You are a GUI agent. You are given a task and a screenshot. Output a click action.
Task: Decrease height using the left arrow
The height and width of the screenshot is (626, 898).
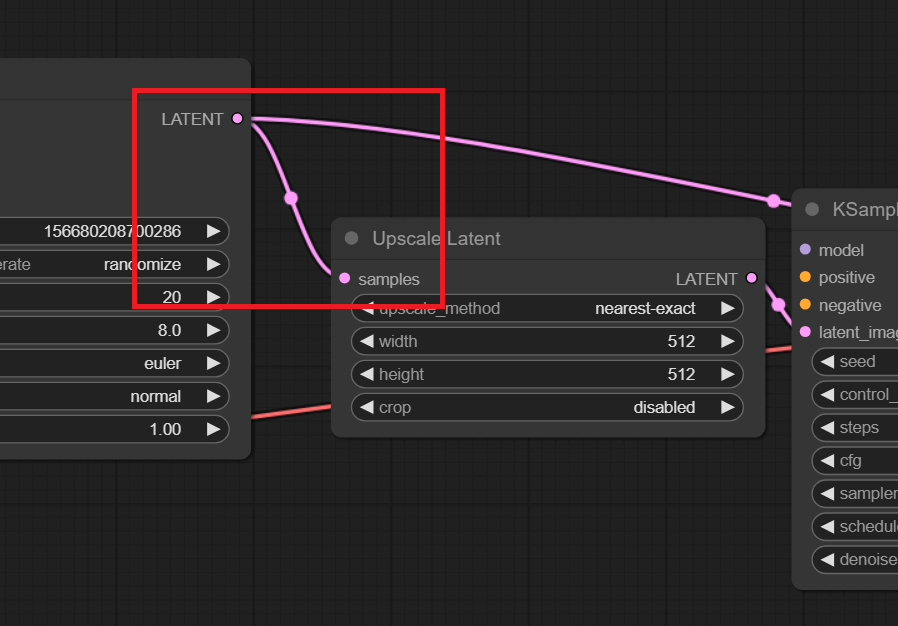click(366, 374)
